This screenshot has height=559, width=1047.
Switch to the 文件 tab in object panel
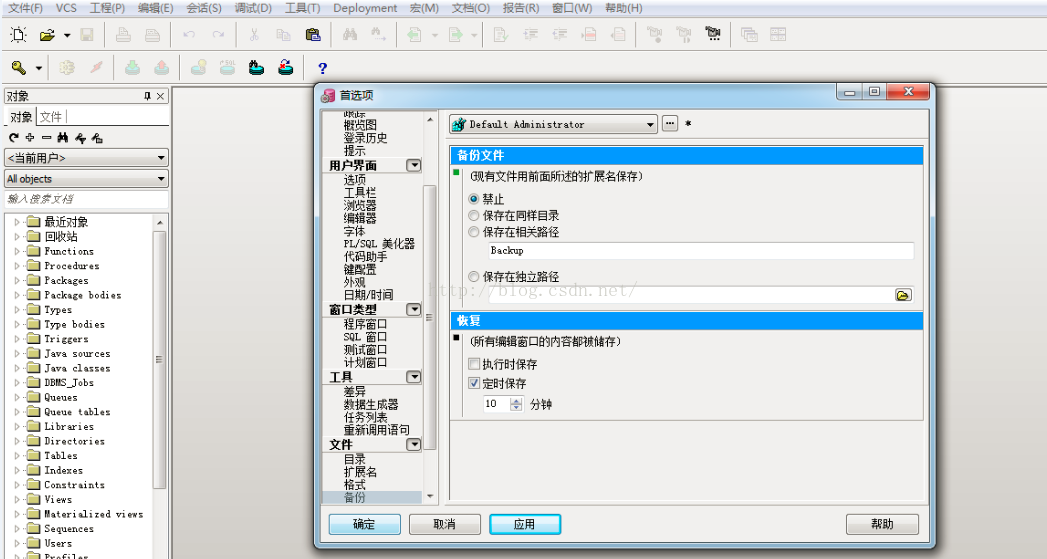pos(51,117)
